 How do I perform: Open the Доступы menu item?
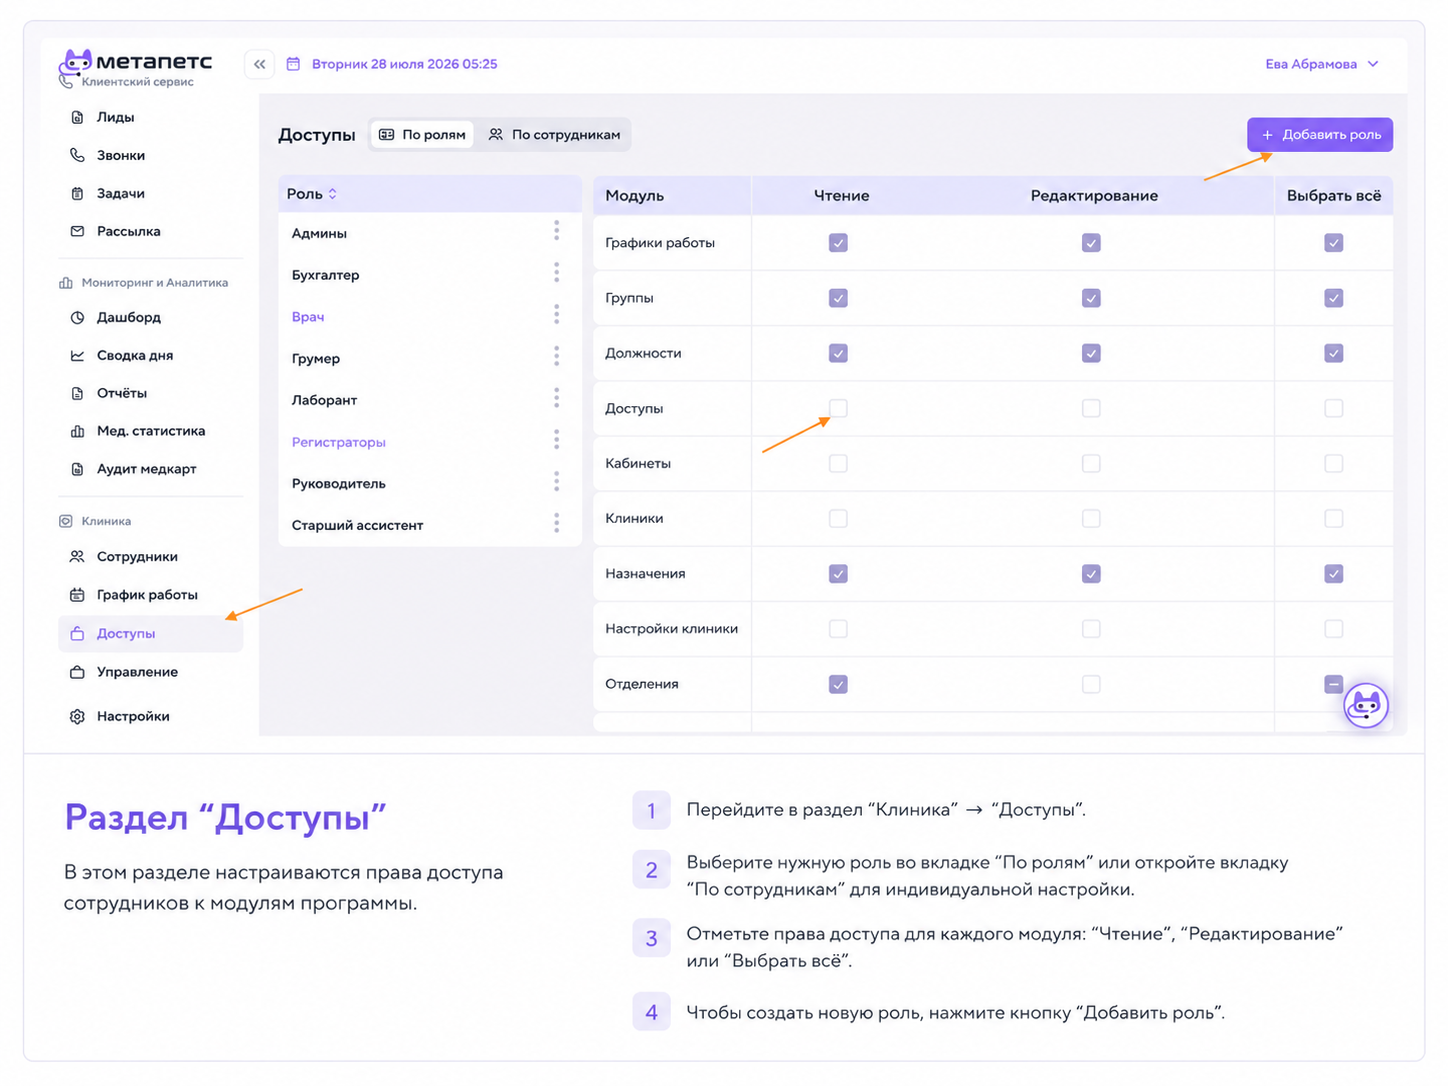coord(150,633)
